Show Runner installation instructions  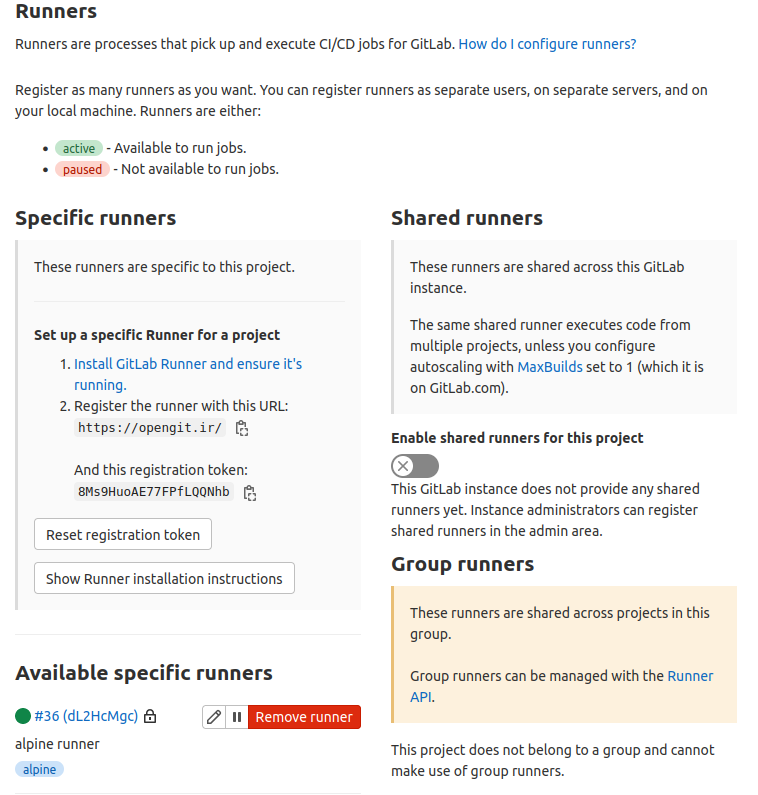(x=164, y=578)
